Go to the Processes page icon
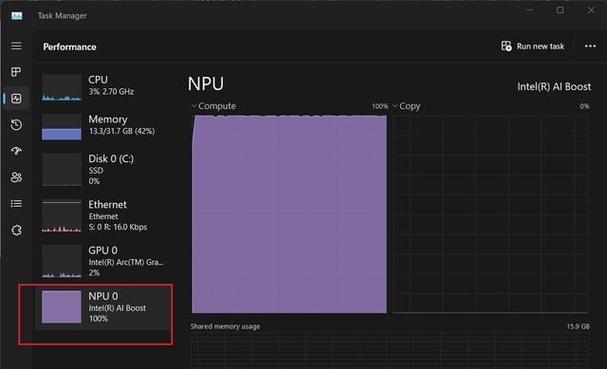The width and height of the screenshot is (607, 369). 16,72
